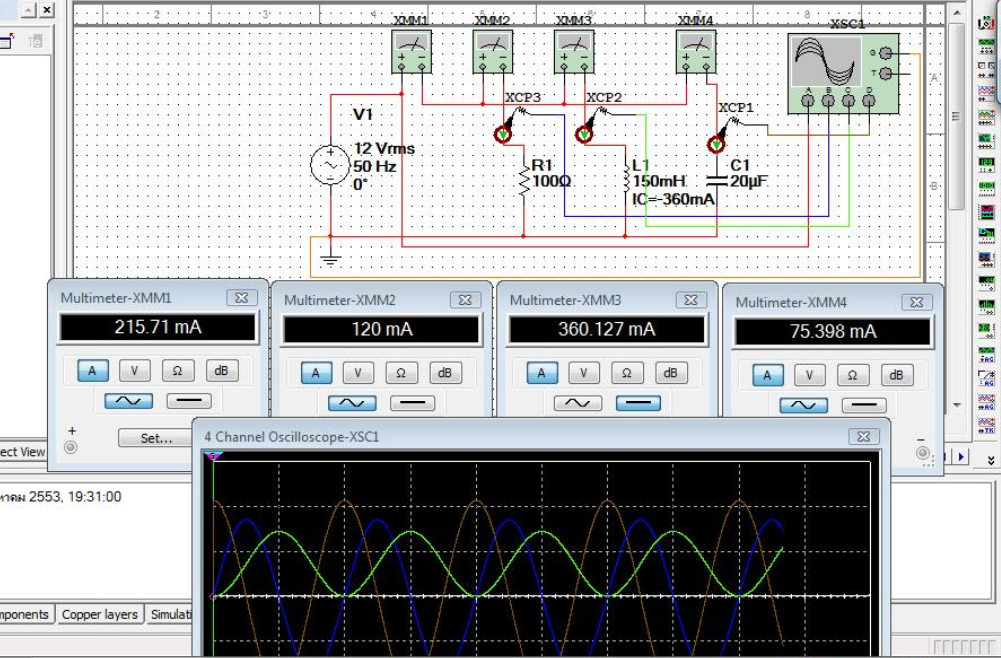Open the Function Generator instrument
The width and height of the screenshot is (1001, 658).
click(988, 45)
